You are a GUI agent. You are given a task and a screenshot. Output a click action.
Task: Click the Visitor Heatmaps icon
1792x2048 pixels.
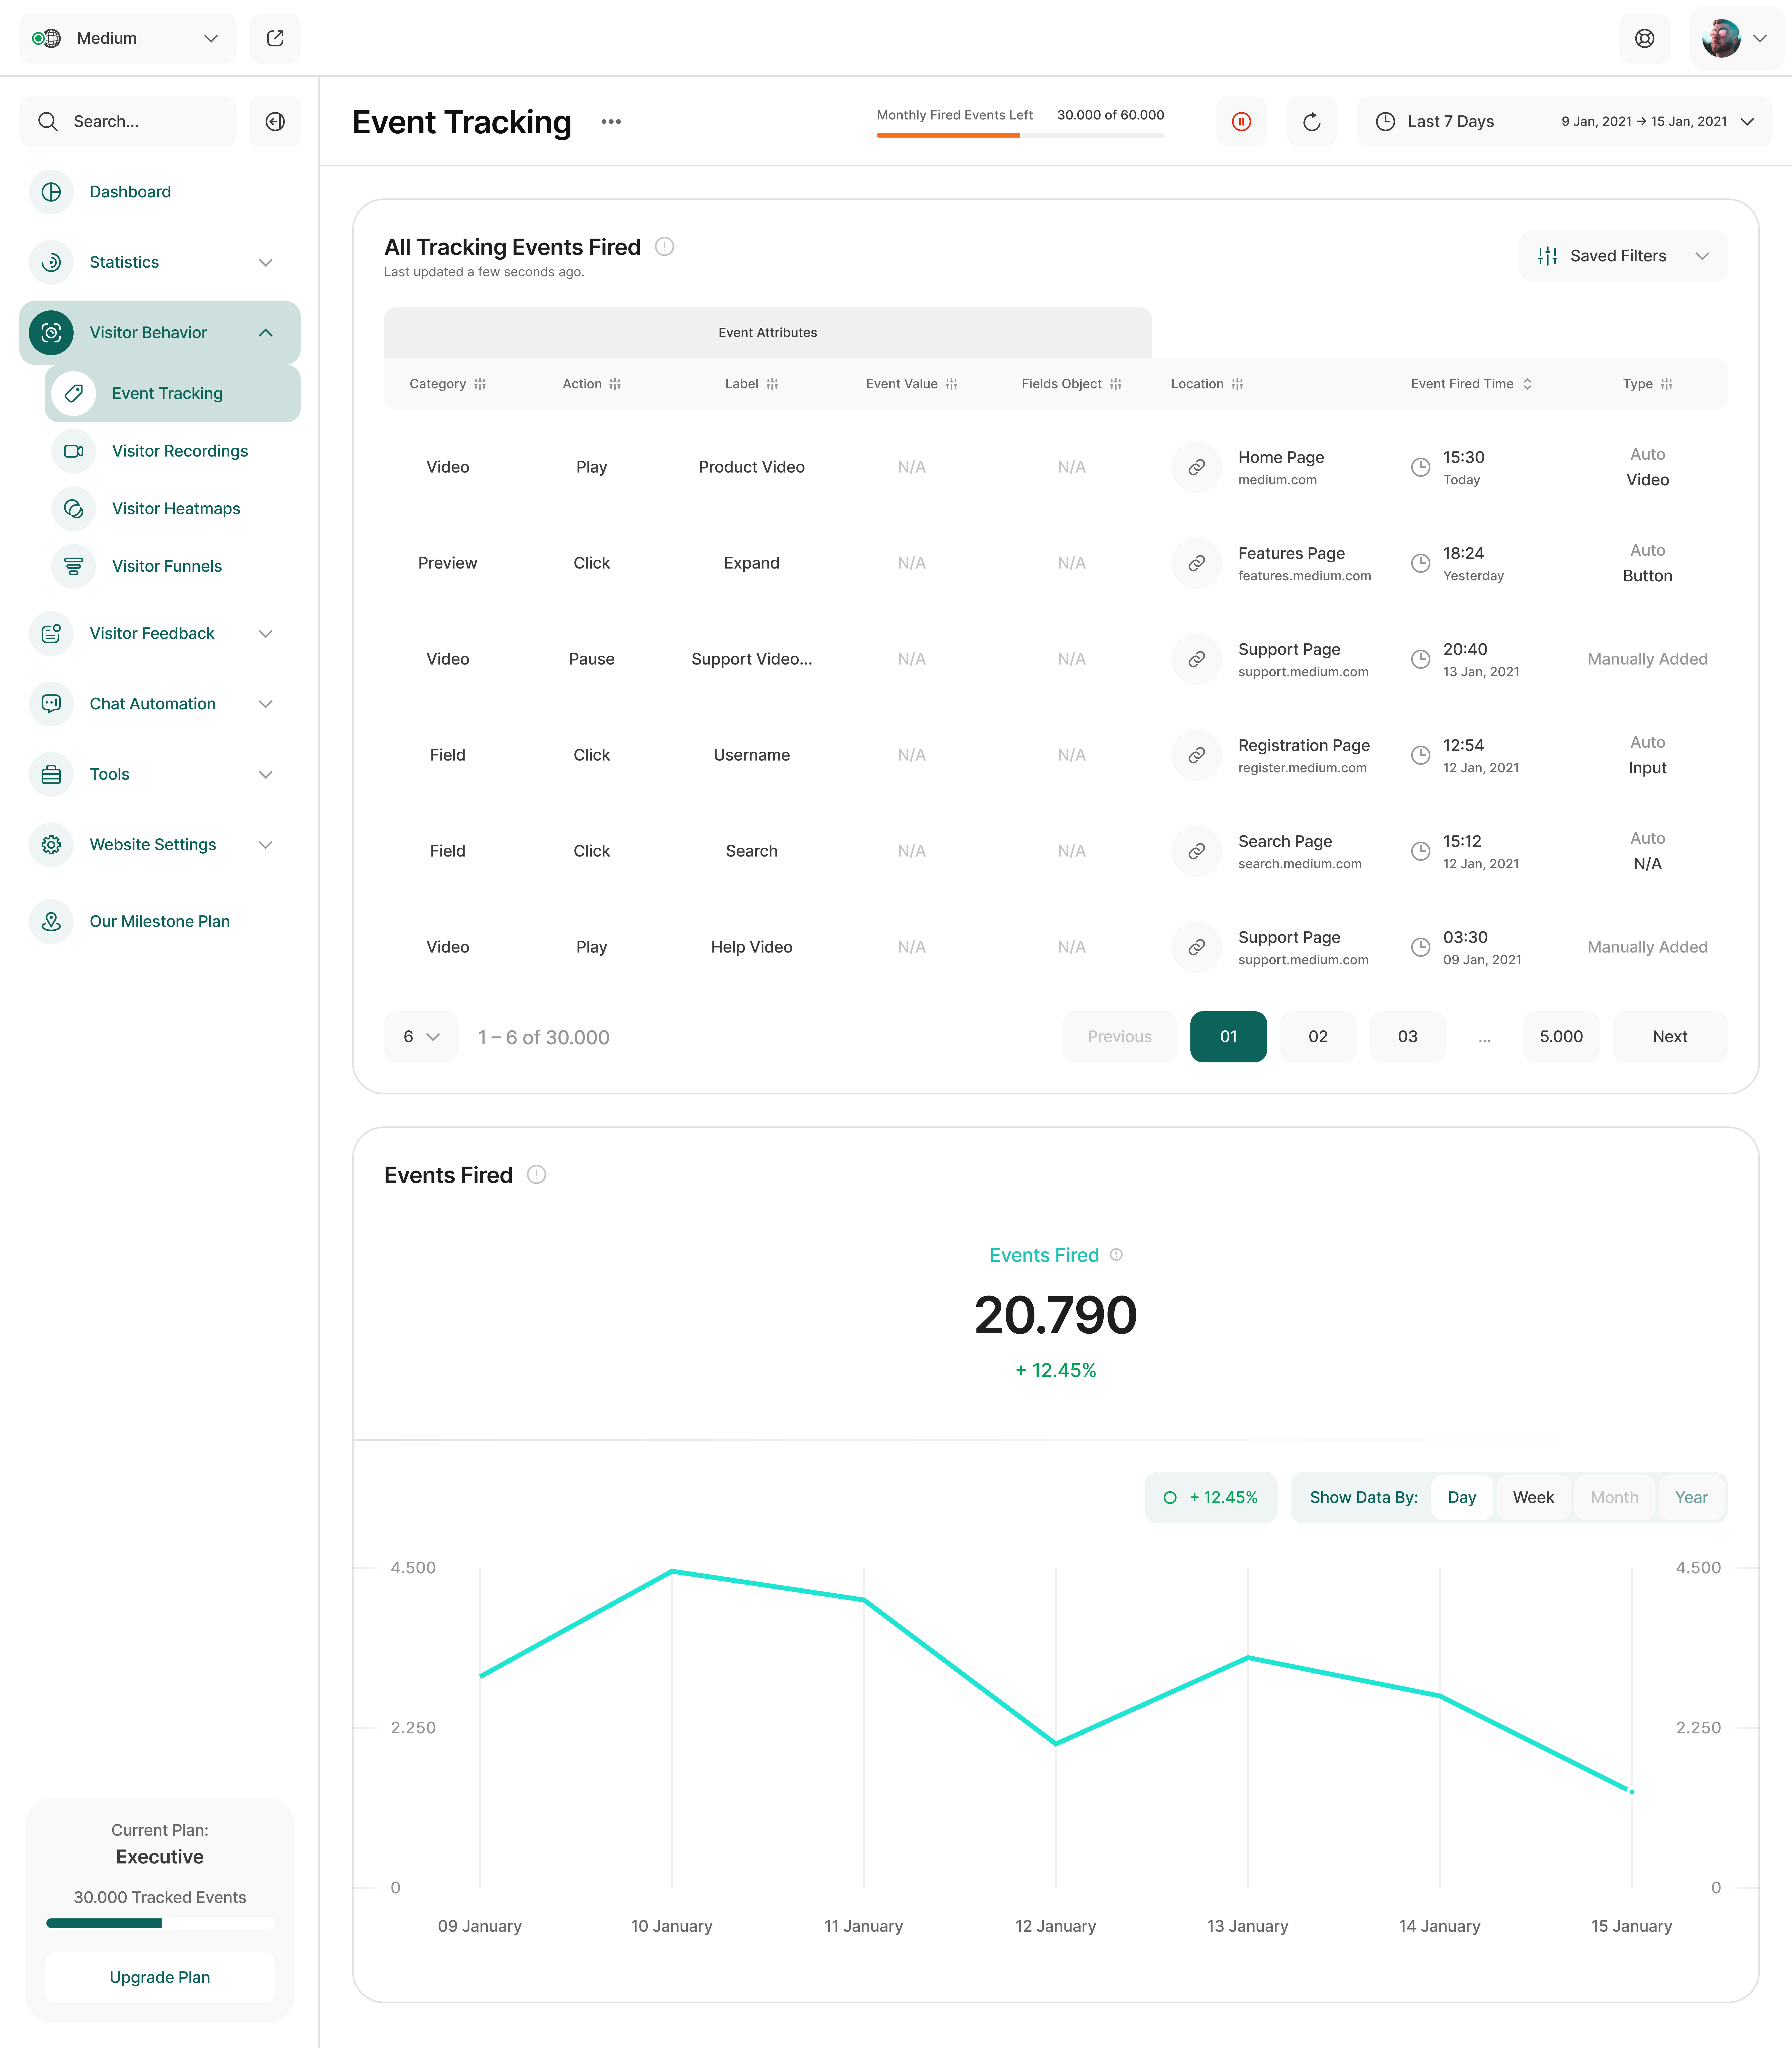[x=74, y=509]
